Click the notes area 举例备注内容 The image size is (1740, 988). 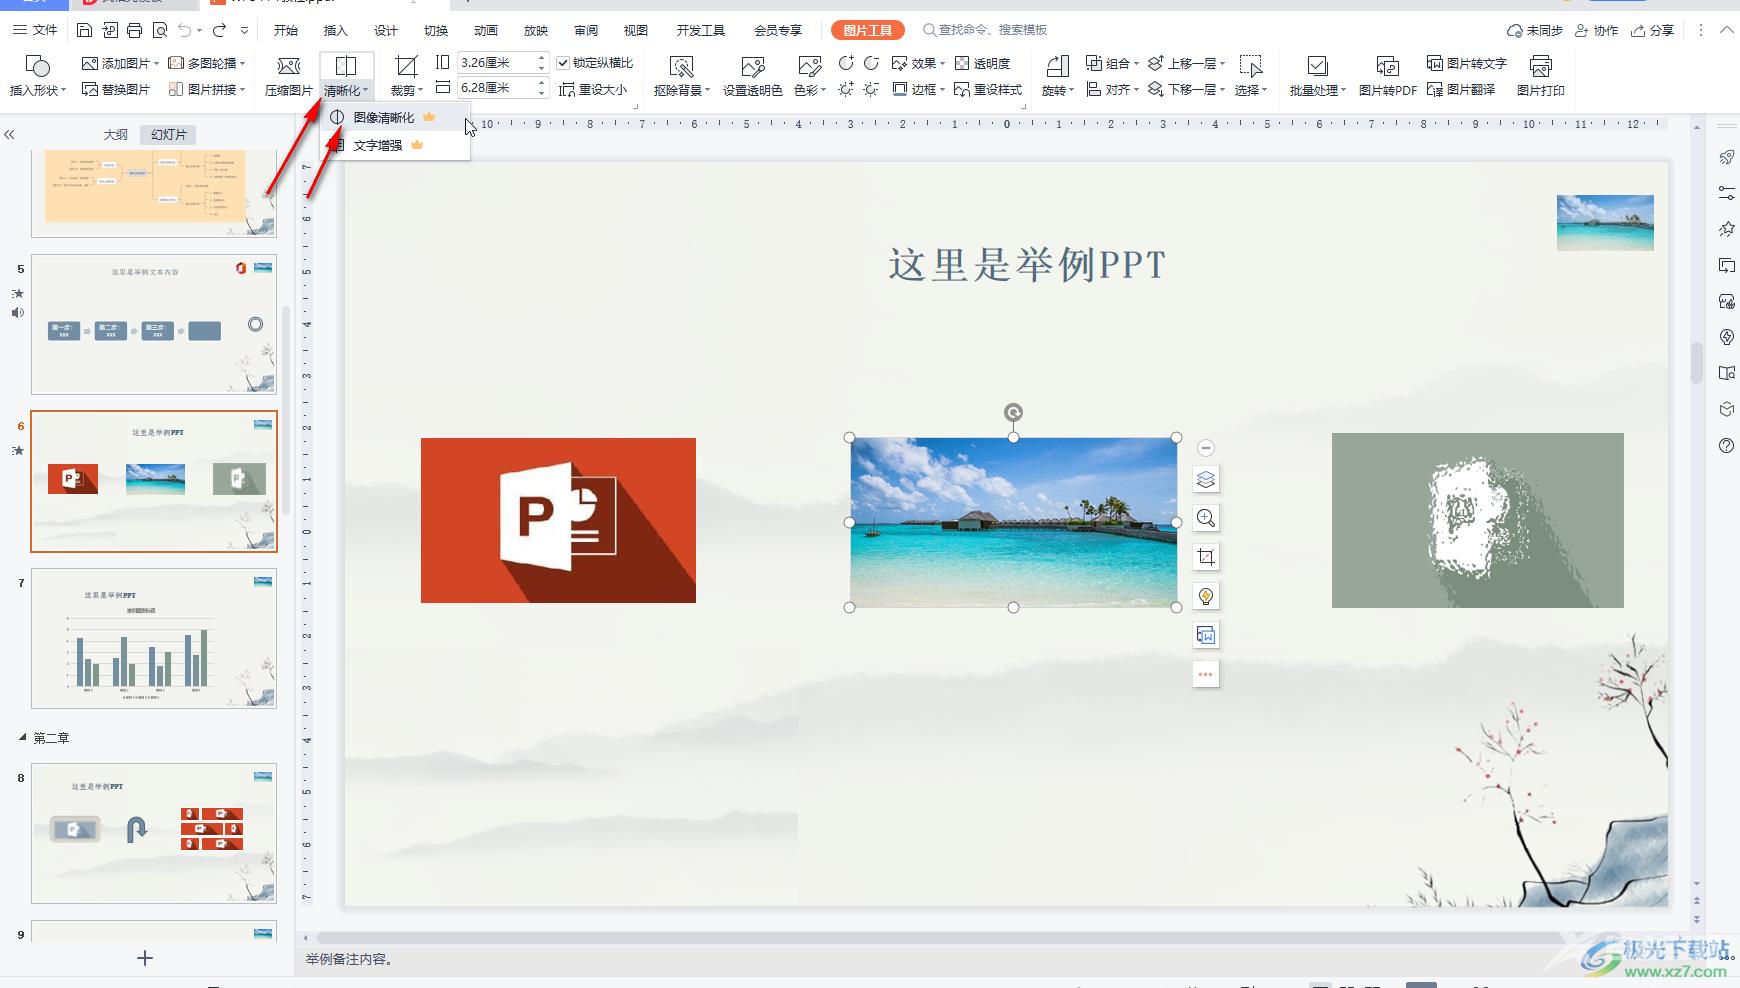point(350,959)
